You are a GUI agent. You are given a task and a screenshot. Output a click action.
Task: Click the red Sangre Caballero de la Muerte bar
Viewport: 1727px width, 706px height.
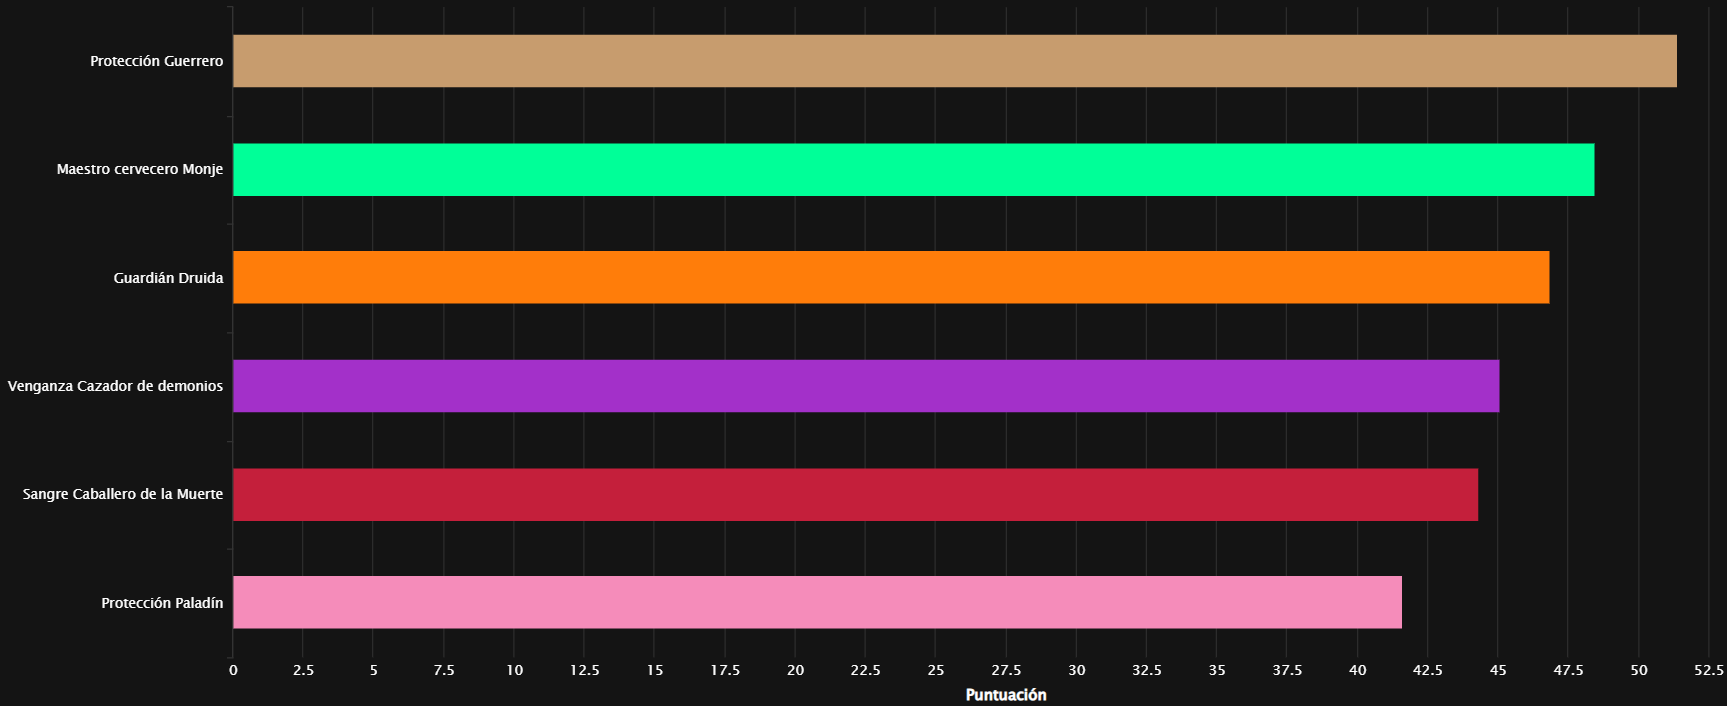[856, 494]
